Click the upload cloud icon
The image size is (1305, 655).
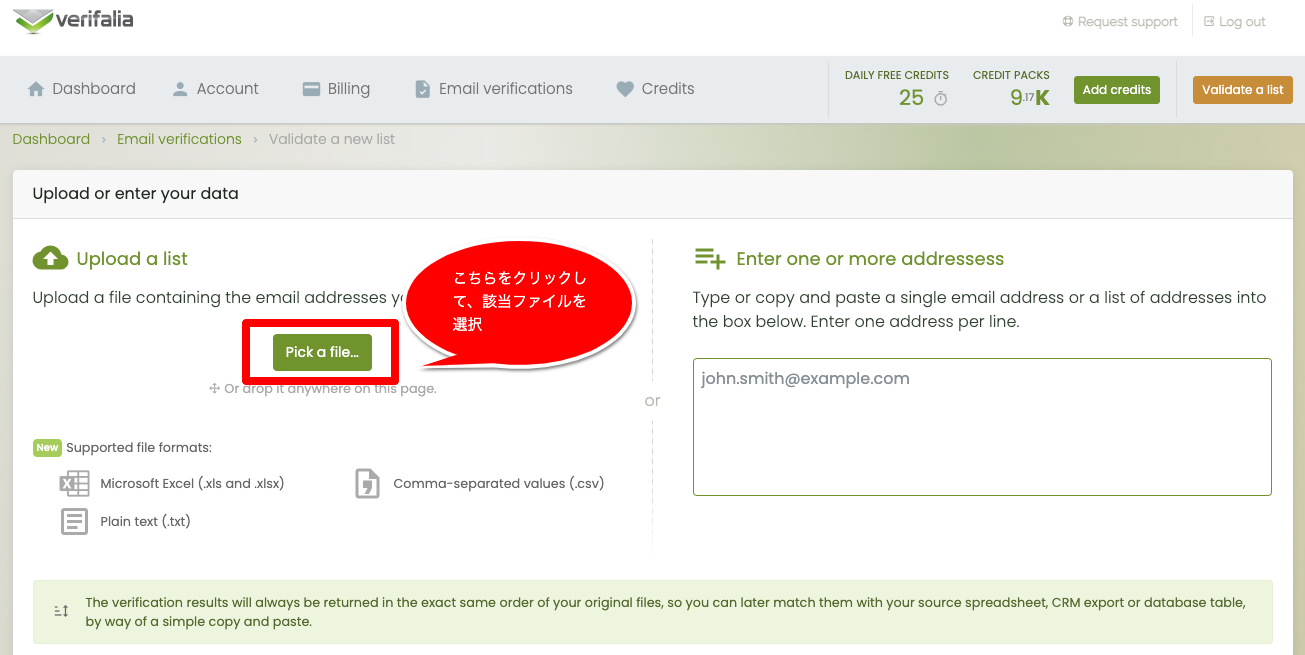[x=50, y=258]
